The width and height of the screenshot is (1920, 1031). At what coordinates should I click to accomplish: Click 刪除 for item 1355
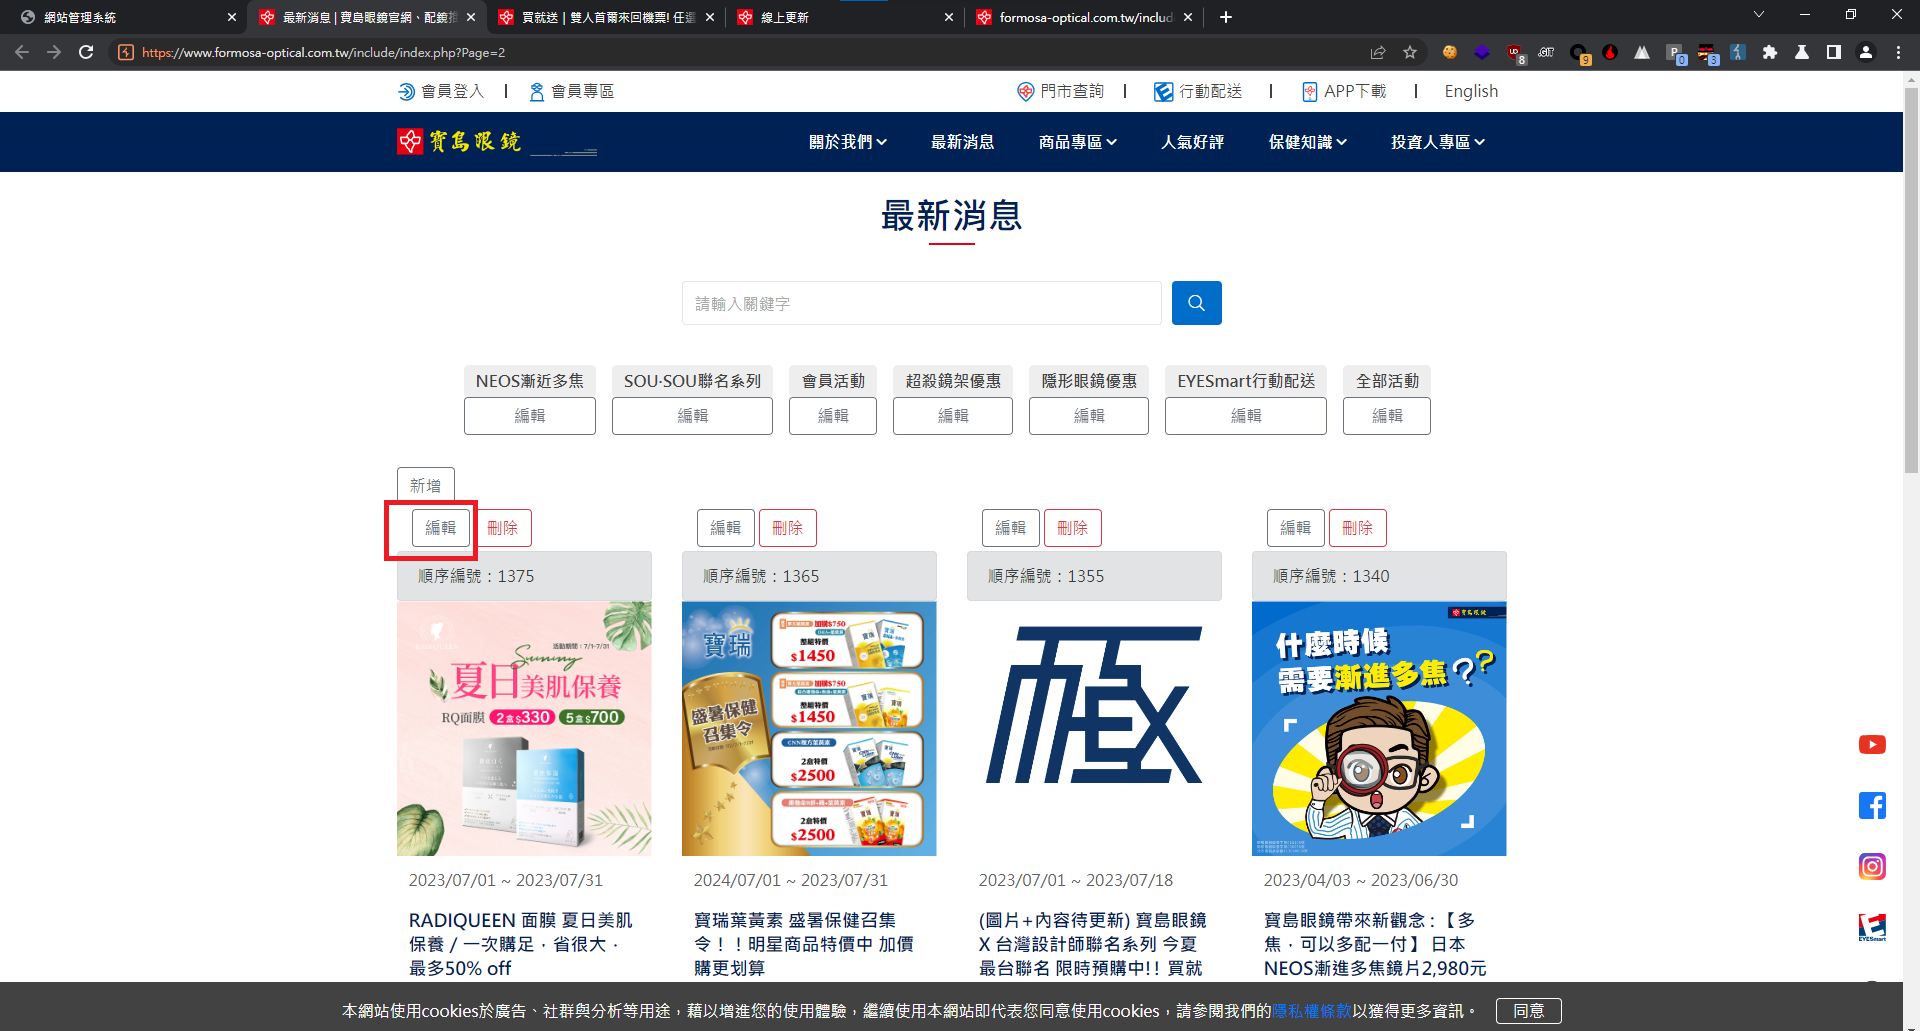1073,528
